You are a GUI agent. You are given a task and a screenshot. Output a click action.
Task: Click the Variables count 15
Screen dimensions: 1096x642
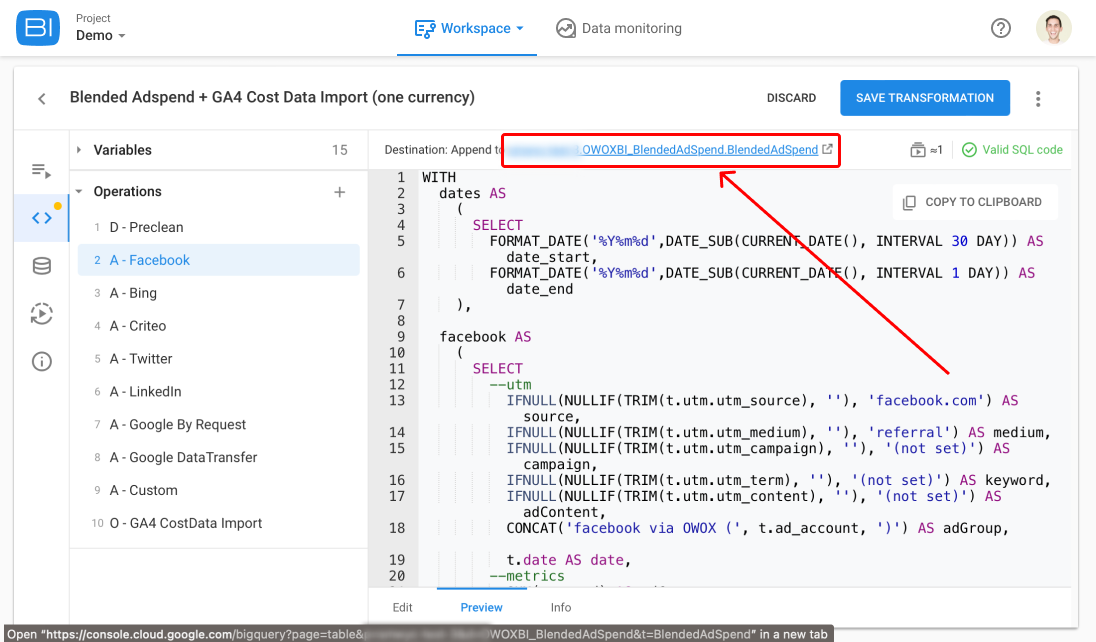pos(340,150)
